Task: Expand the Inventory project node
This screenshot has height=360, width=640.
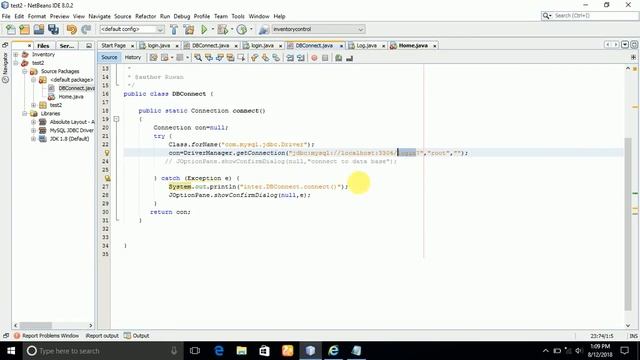Action: pos(16,54)
